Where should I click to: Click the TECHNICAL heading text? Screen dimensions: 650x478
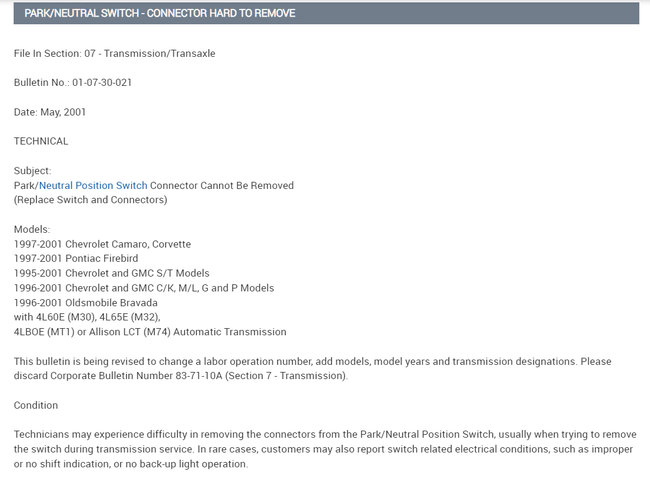pyautogui.click(x=41, y=141)
